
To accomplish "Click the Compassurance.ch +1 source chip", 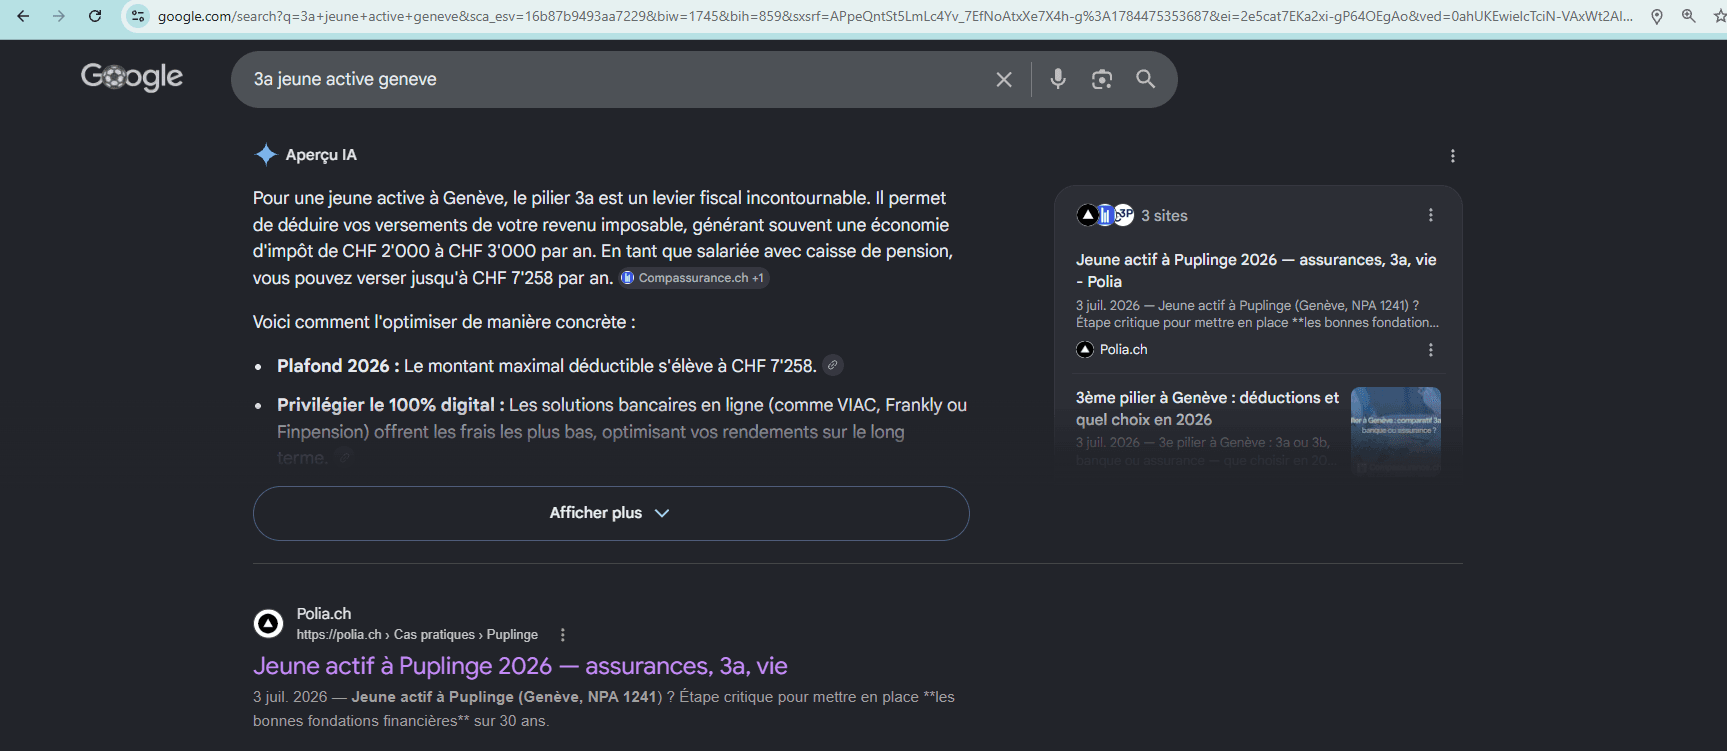I will (x=693, y=278).
